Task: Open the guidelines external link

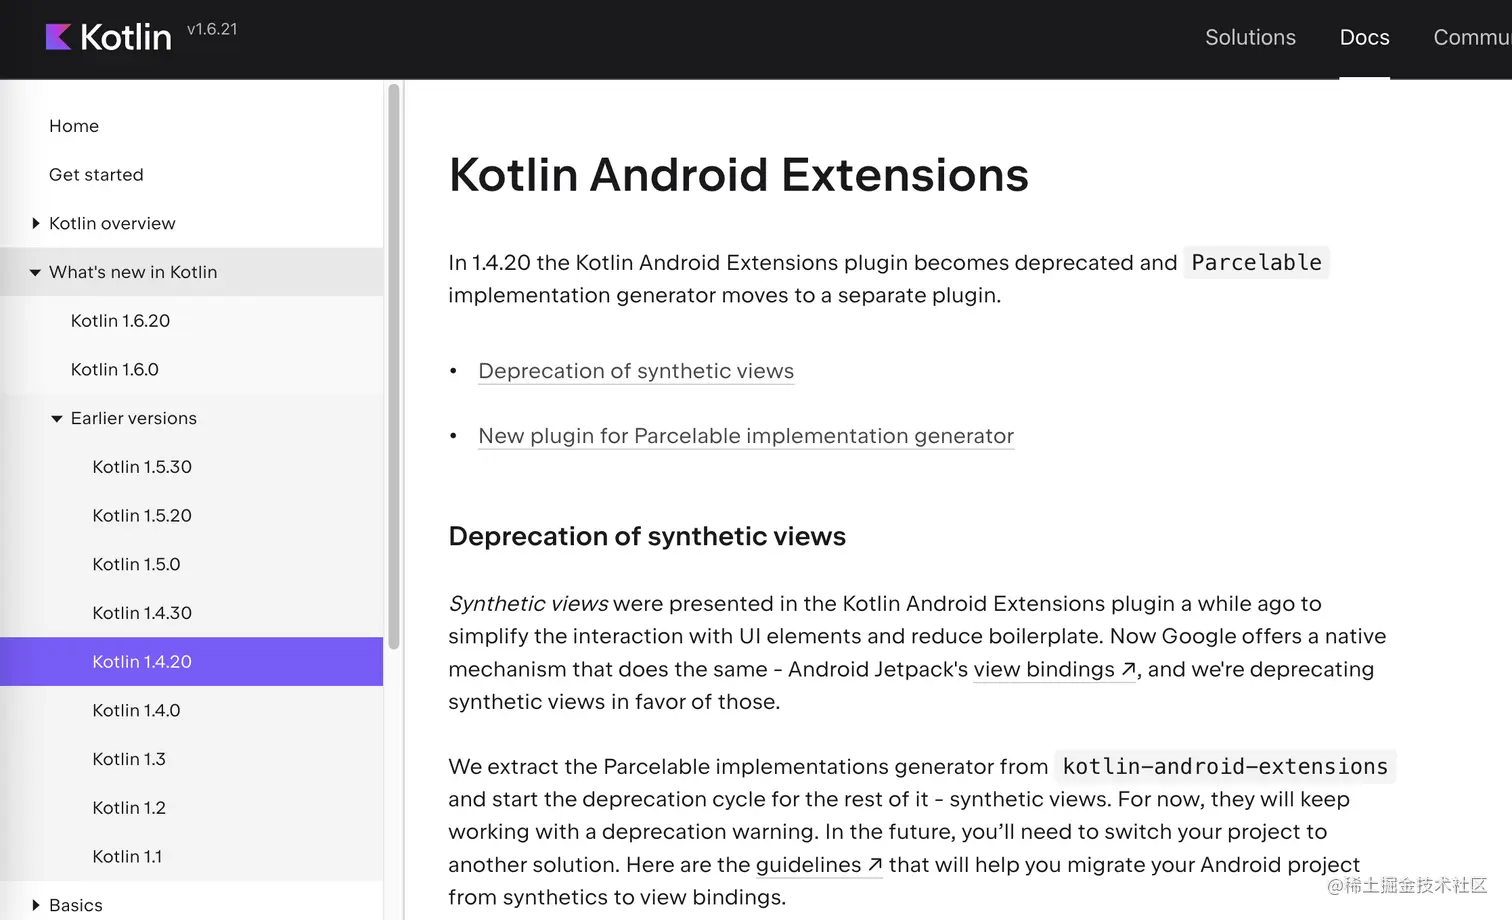Action: pos(819,865)
